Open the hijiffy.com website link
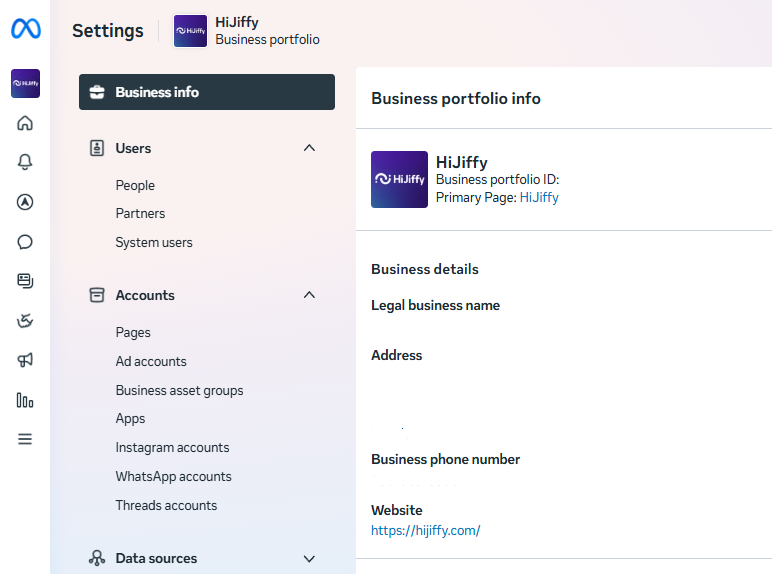Image resolution: width=772 pixels, height=574 pixels. point(425,531)
